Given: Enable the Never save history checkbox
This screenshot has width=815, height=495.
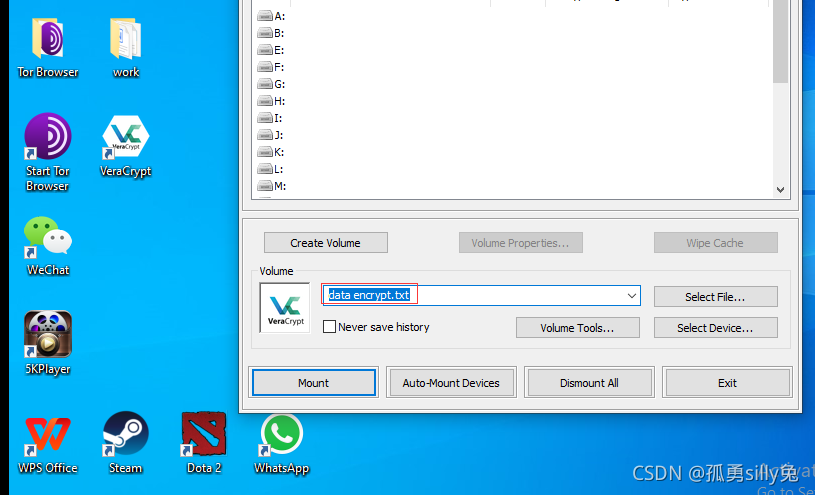Looking at the screenshot, I should click(x=329, y=327).
